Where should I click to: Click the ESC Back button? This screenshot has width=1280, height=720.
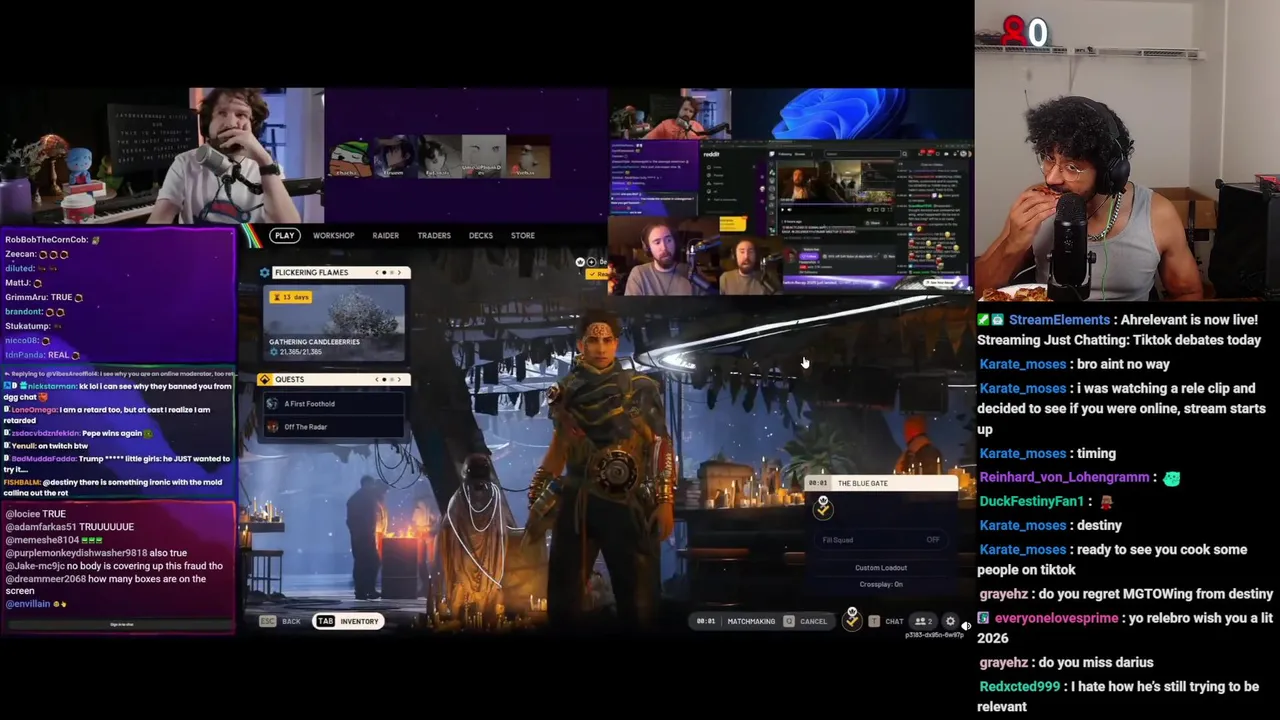tap(280, 621)
